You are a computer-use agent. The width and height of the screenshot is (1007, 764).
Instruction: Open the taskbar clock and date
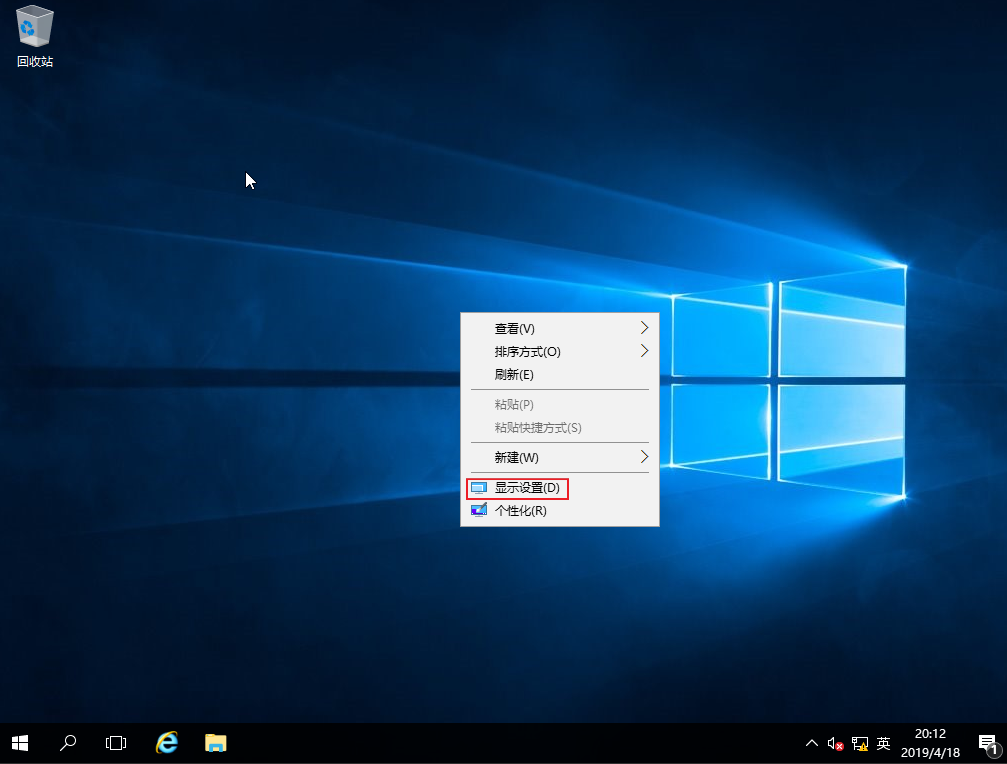pyautogui.click(x=930, y=743)
